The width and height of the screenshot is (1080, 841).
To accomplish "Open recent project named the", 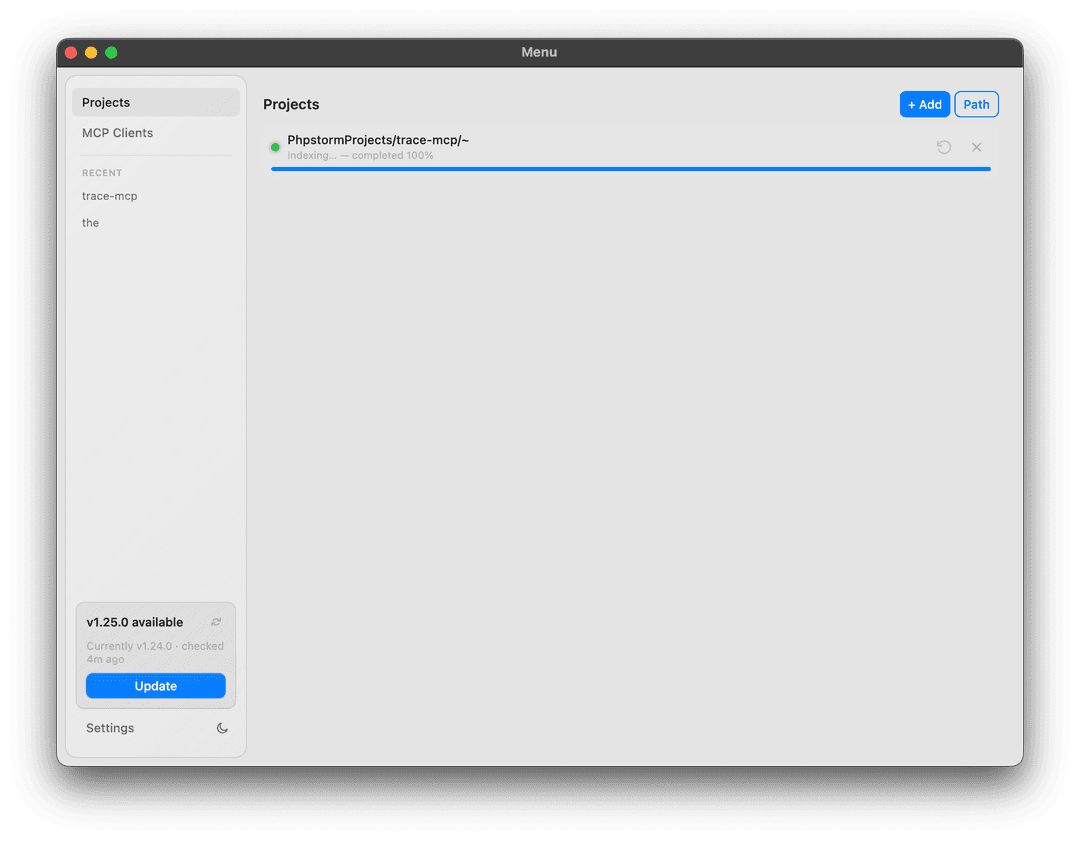I will tap(90, 223).
